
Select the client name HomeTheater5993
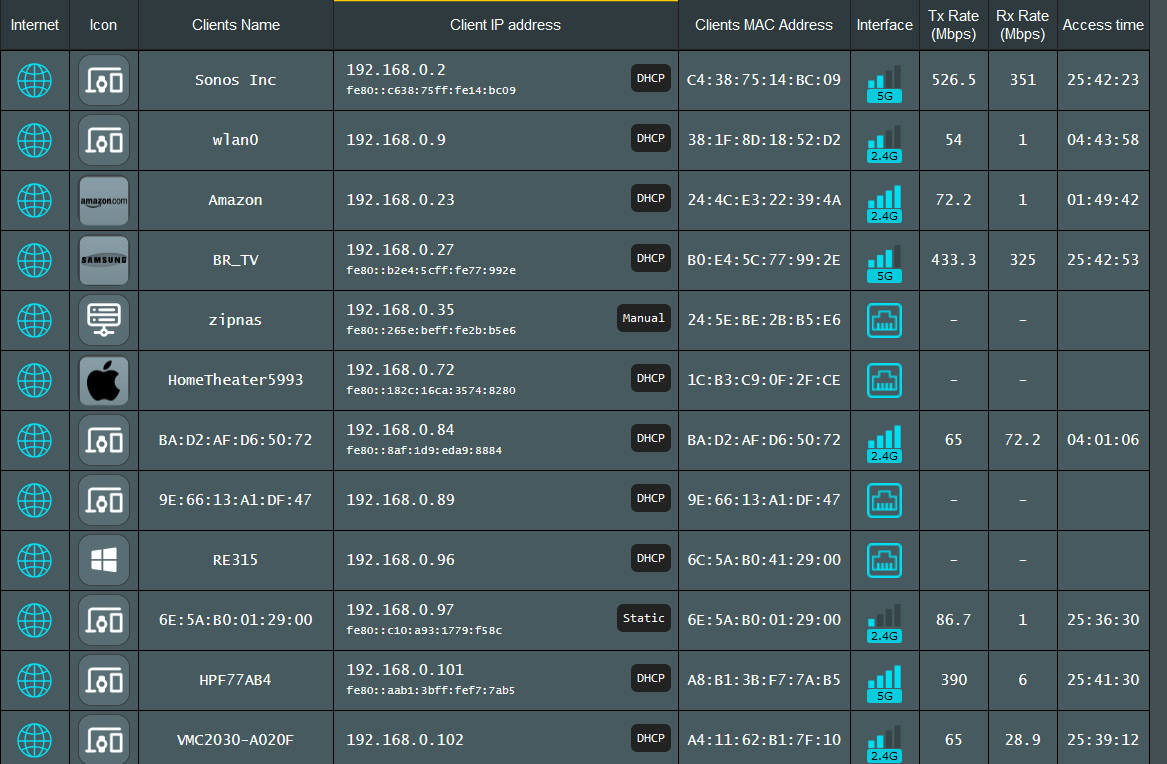235,380
